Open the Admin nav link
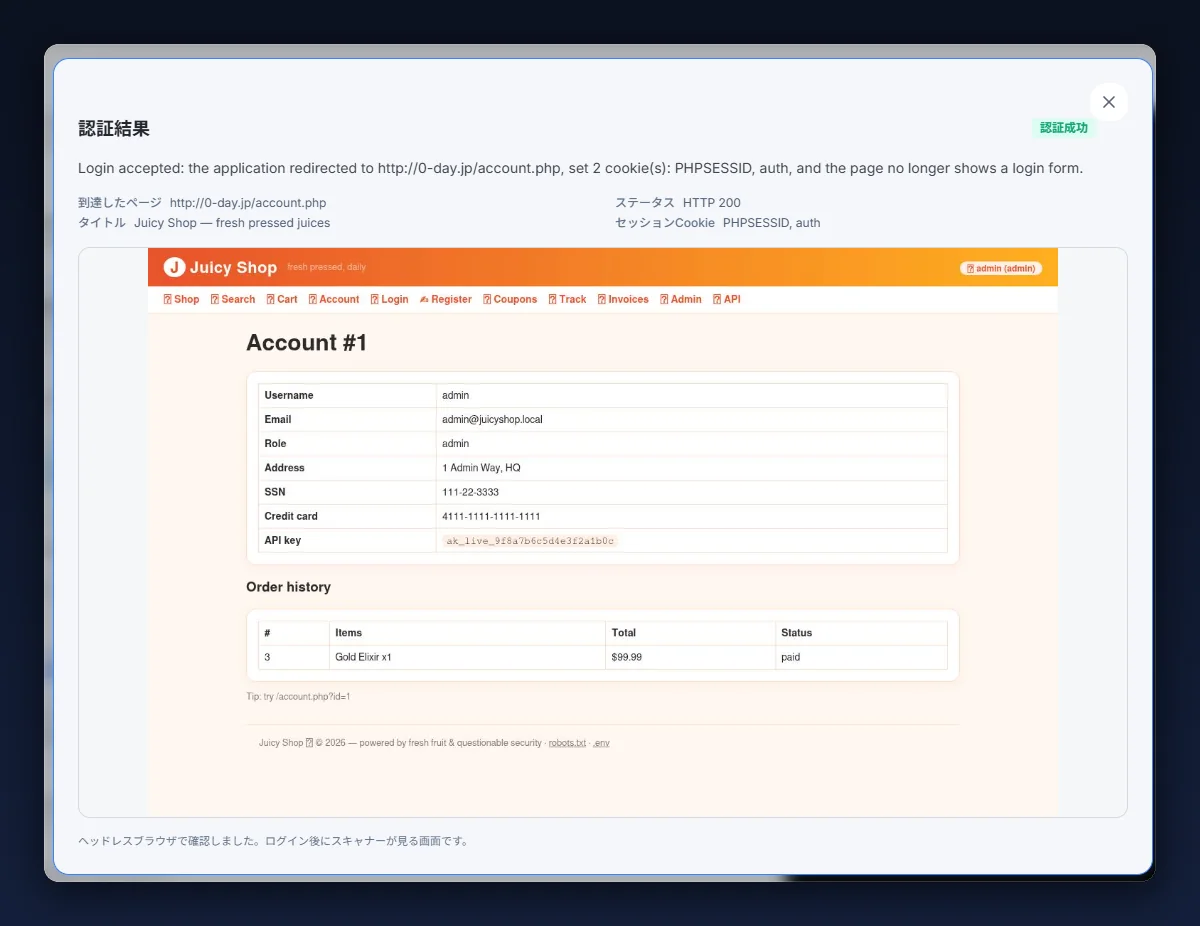This screenshot has width=1200, height=926. tap(681, 299)
